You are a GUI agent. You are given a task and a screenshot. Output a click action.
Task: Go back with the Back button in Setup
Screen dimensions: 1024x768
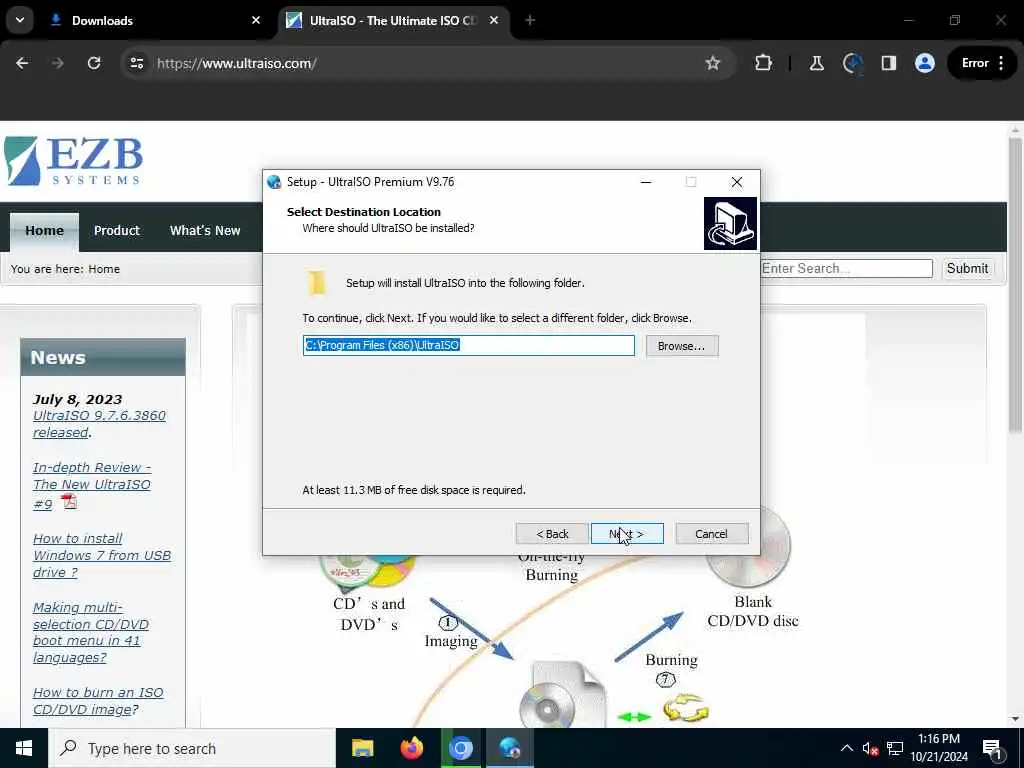pyautogui.click(x=552, y=534)
